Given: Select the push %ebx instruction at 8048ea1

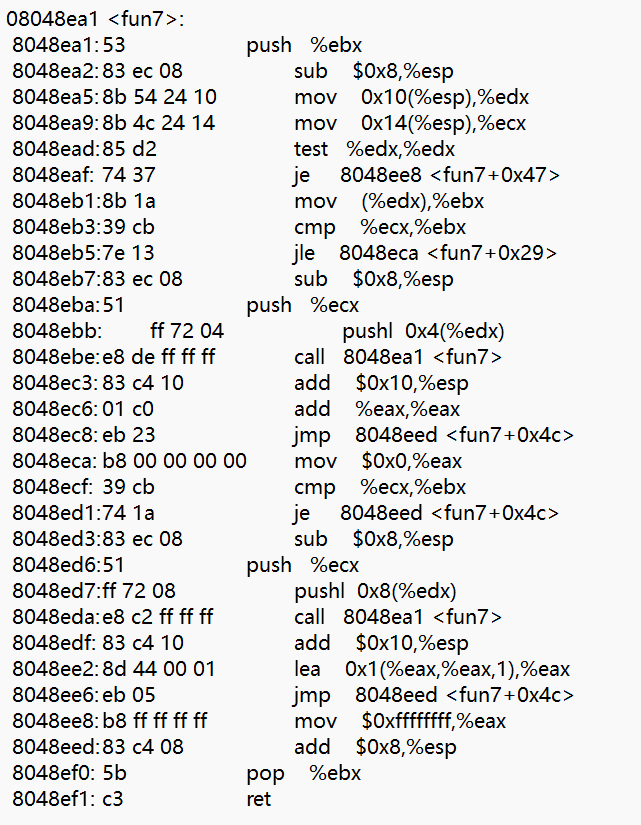Looking at the screenshot, I should (x=304, y=46).
